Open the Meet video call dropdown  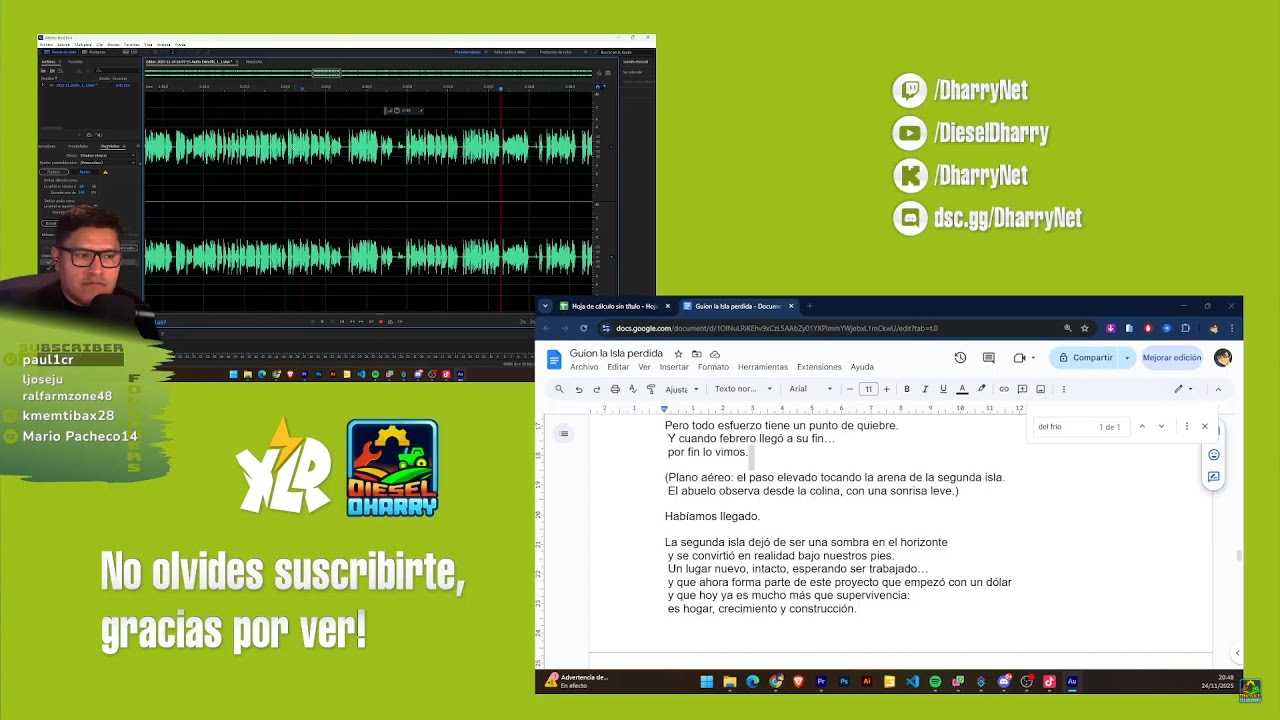tap(1024, 358)
